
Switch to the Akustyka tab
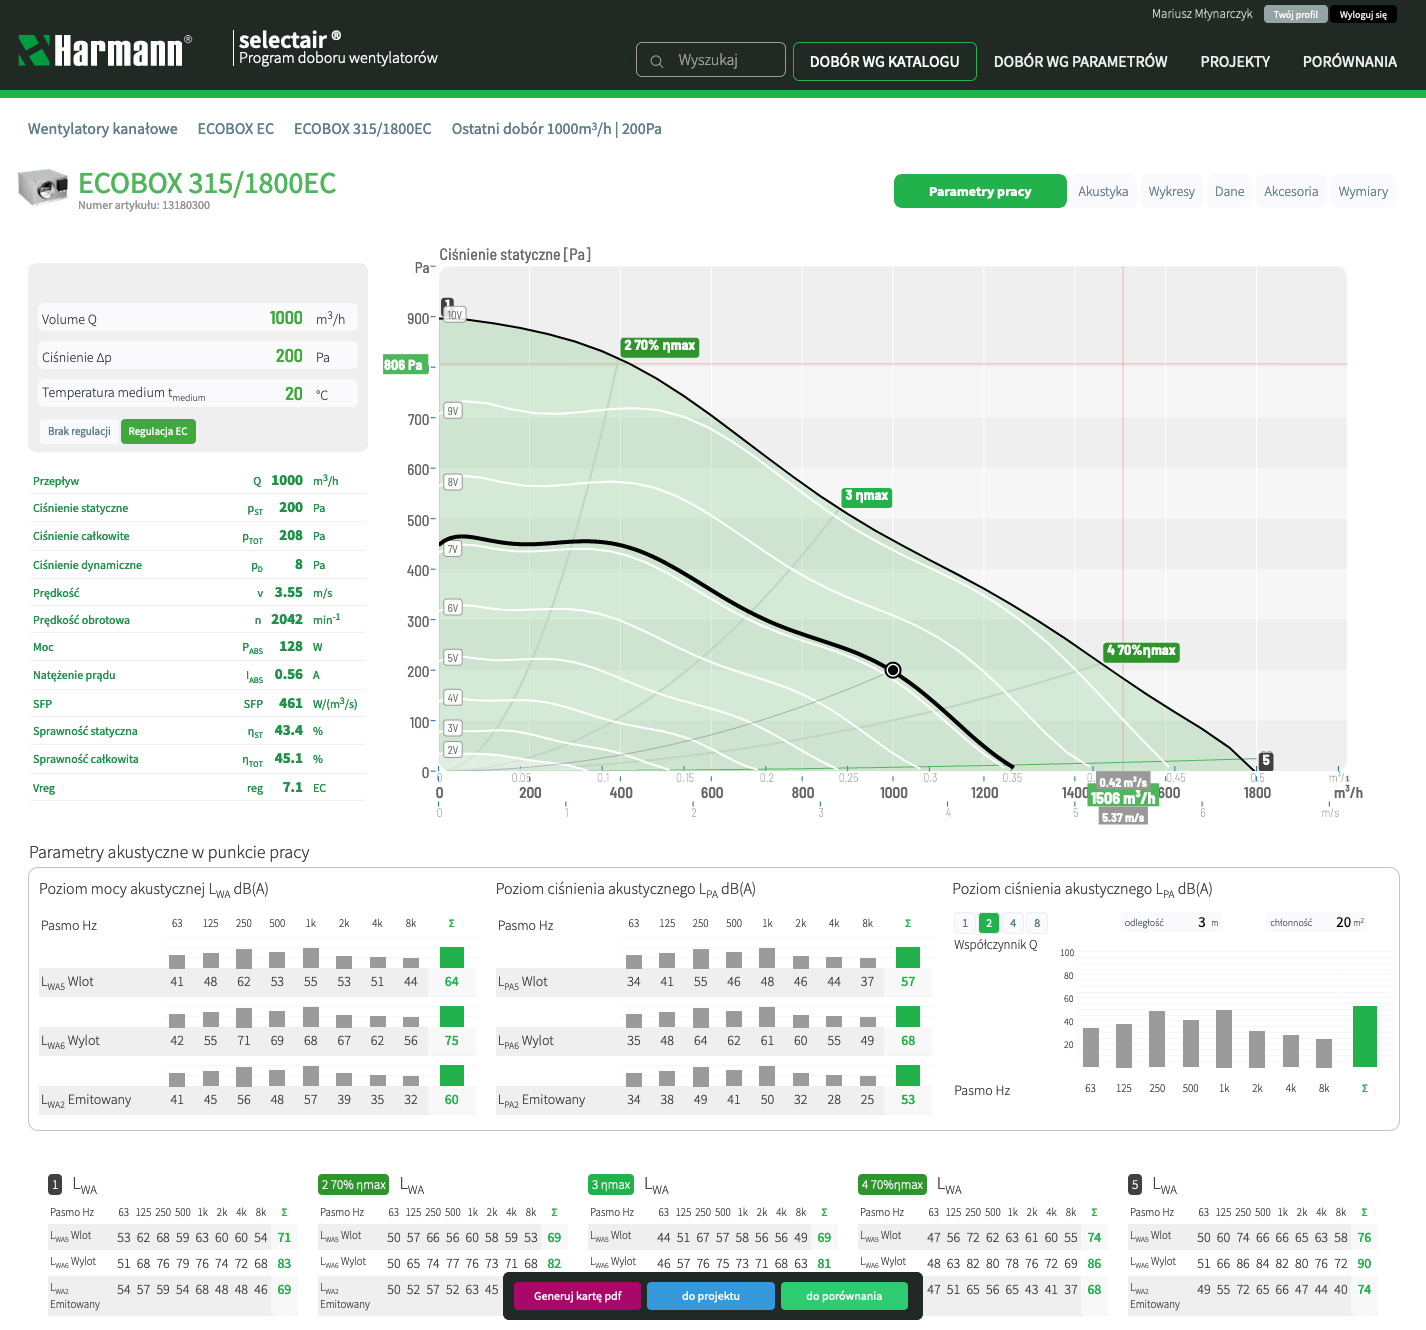click(x=1103, y=192)
